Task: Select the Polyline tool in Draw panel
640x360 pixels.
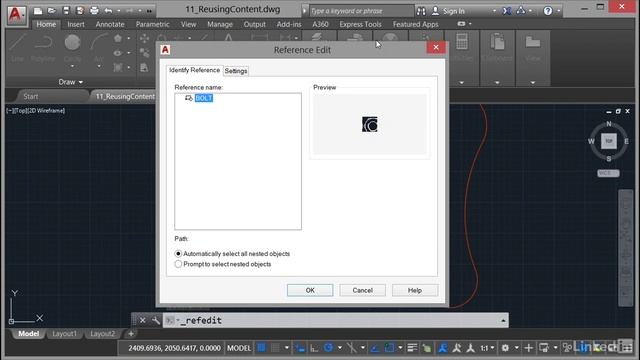Action: [x=43, y=47]
